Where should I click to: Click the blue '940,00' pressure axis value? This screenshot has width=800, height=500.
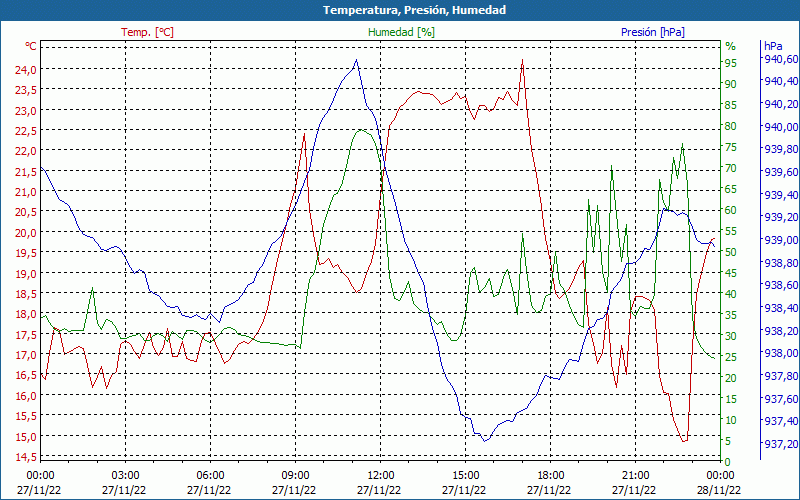pyautogui.click(x=780, y=127)
